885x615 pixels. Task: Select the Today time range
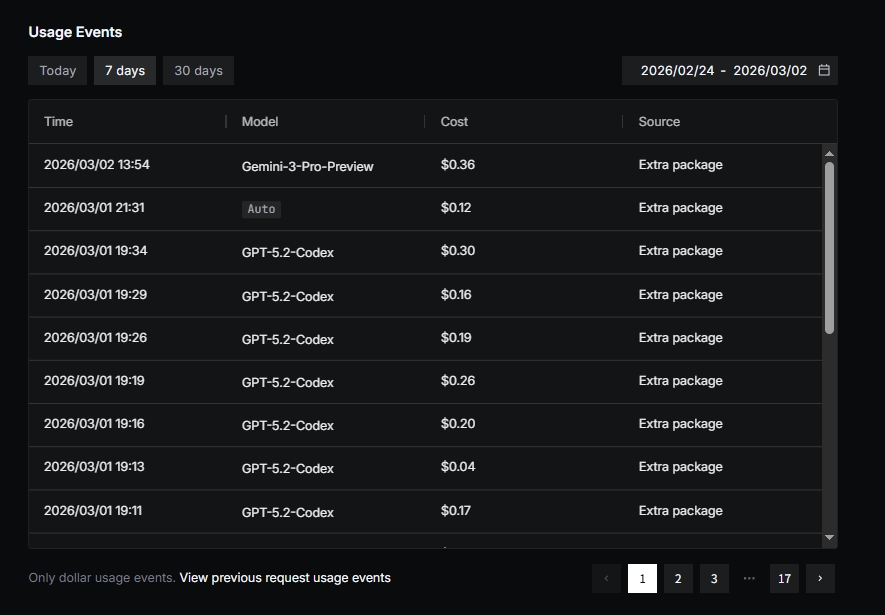(x=58, y=71)
